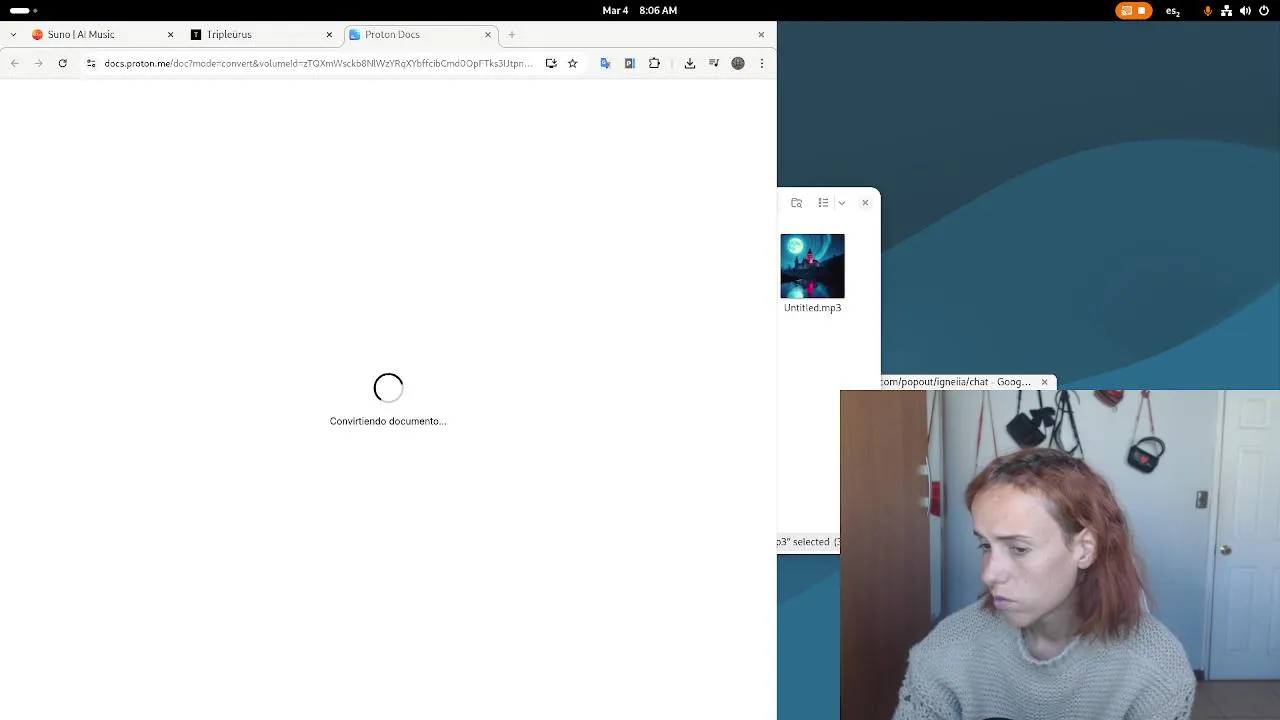Open a new browser tab
The width and height of the screenshot is (1280, 720).
[512, 34]
